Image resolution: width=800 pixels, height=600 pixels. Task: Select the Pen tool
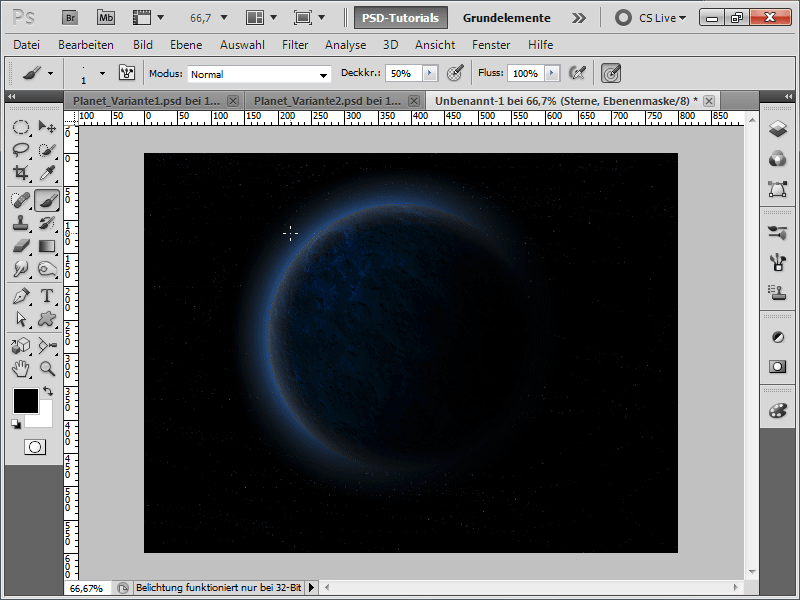click(x=20, y=296)
